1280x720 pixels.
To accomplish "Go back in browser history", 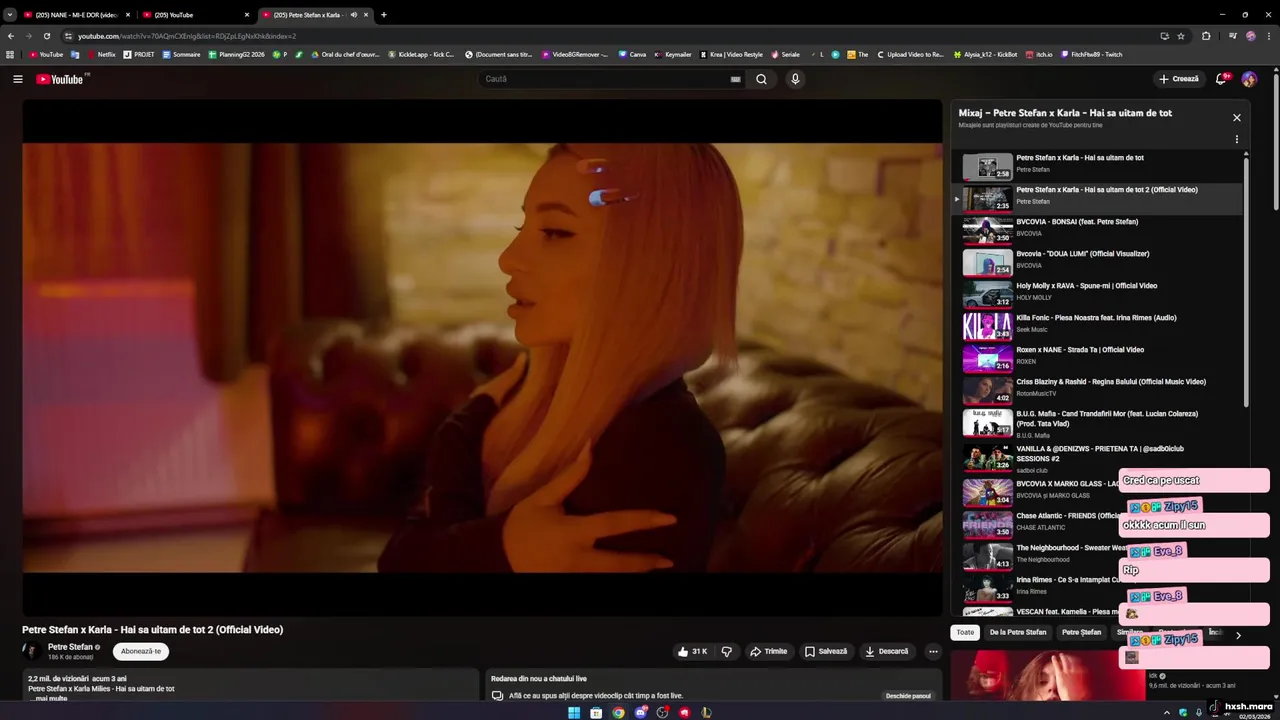I will pyautogui.click(x=11, y=36).
